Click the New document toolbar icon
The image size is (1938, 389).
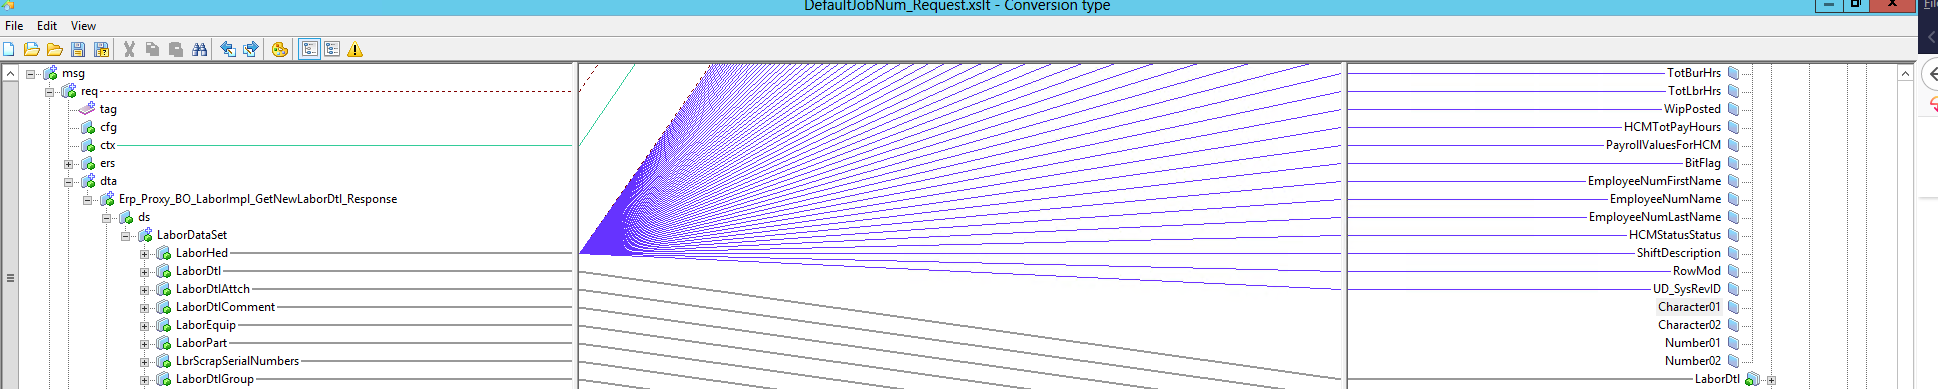(9, 49)
